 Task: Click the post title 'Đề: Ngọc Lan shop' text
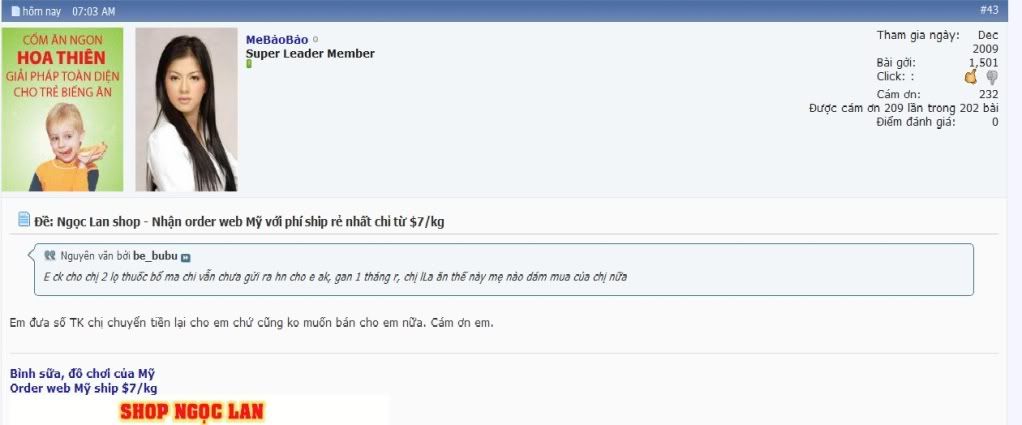click(239, 221)
